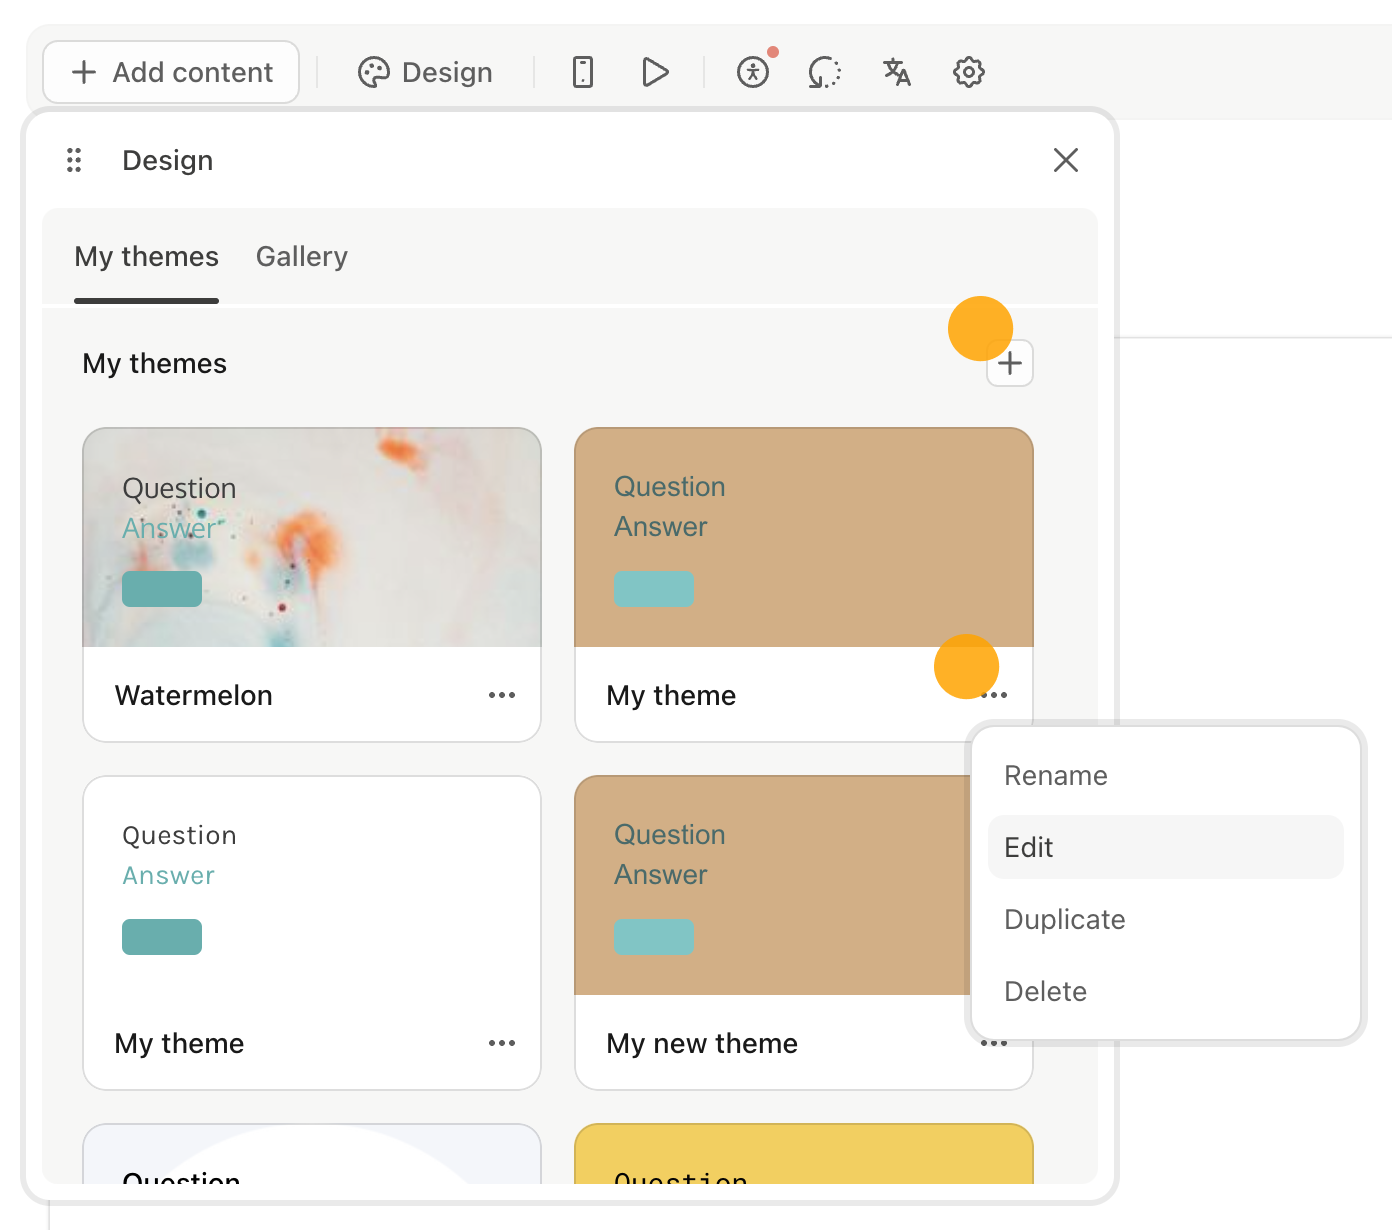1392x1230 pixels.
Task: Open more options for white My theme
Action: [x=502, y=1043]
